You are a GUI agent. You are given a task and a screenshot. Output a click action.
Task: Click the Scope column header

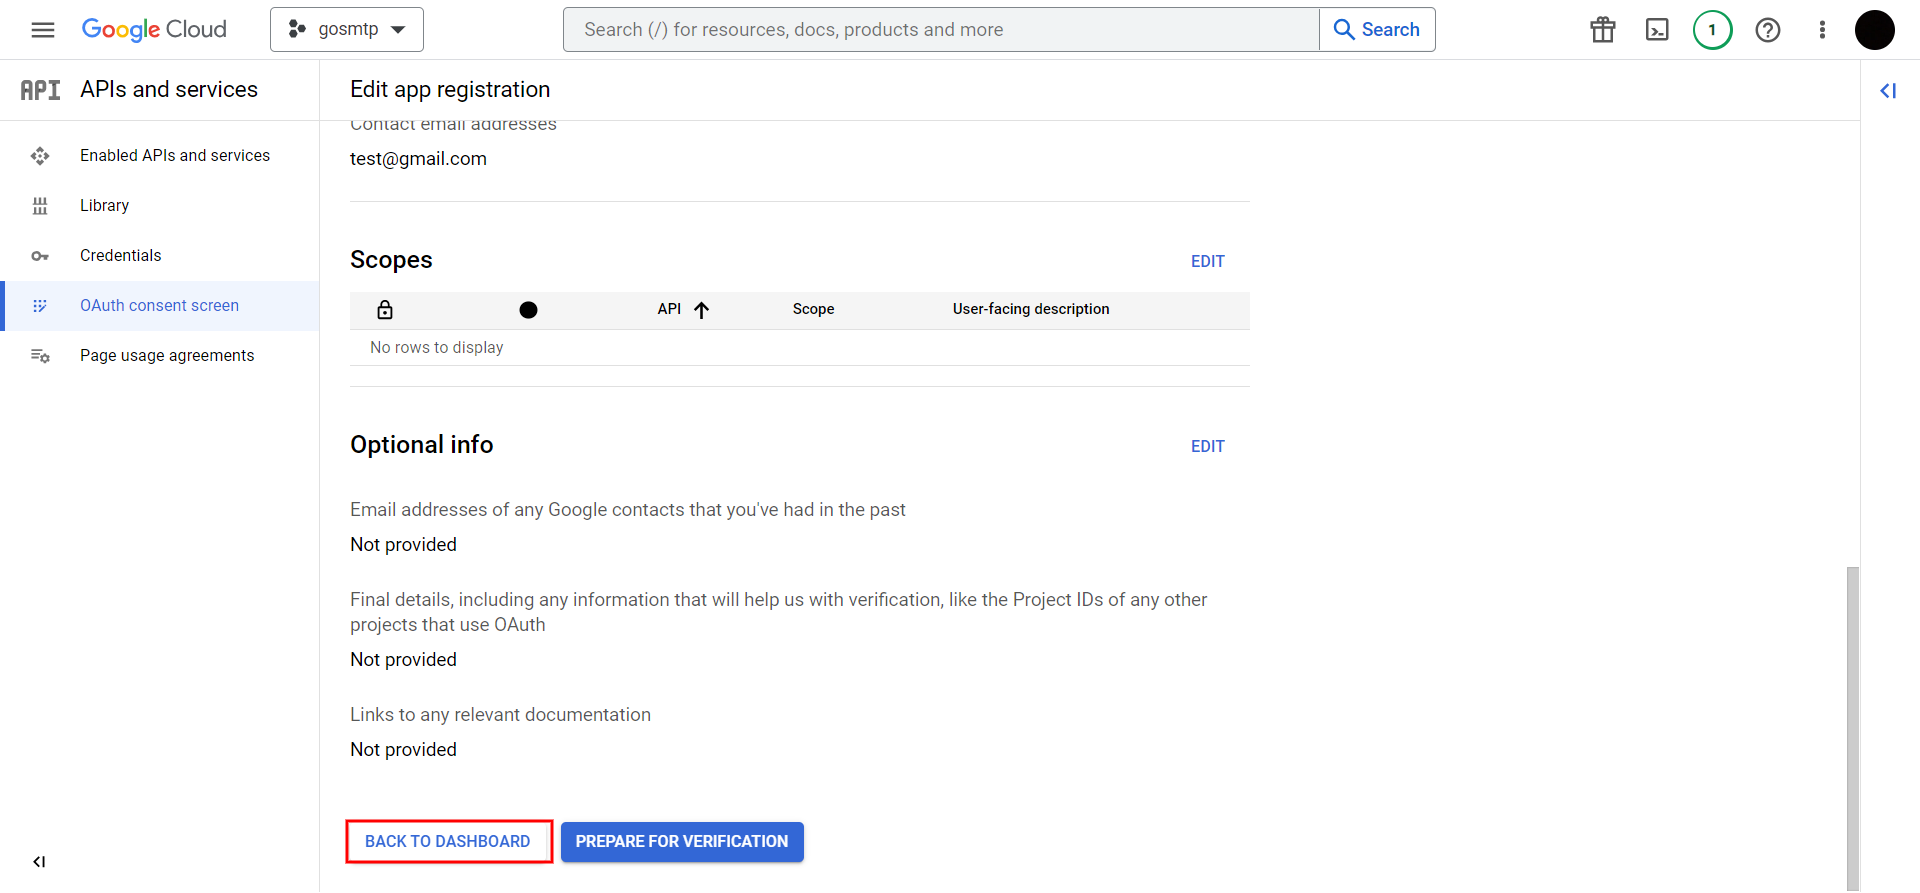pyautogui.click(x=813, y=309)
